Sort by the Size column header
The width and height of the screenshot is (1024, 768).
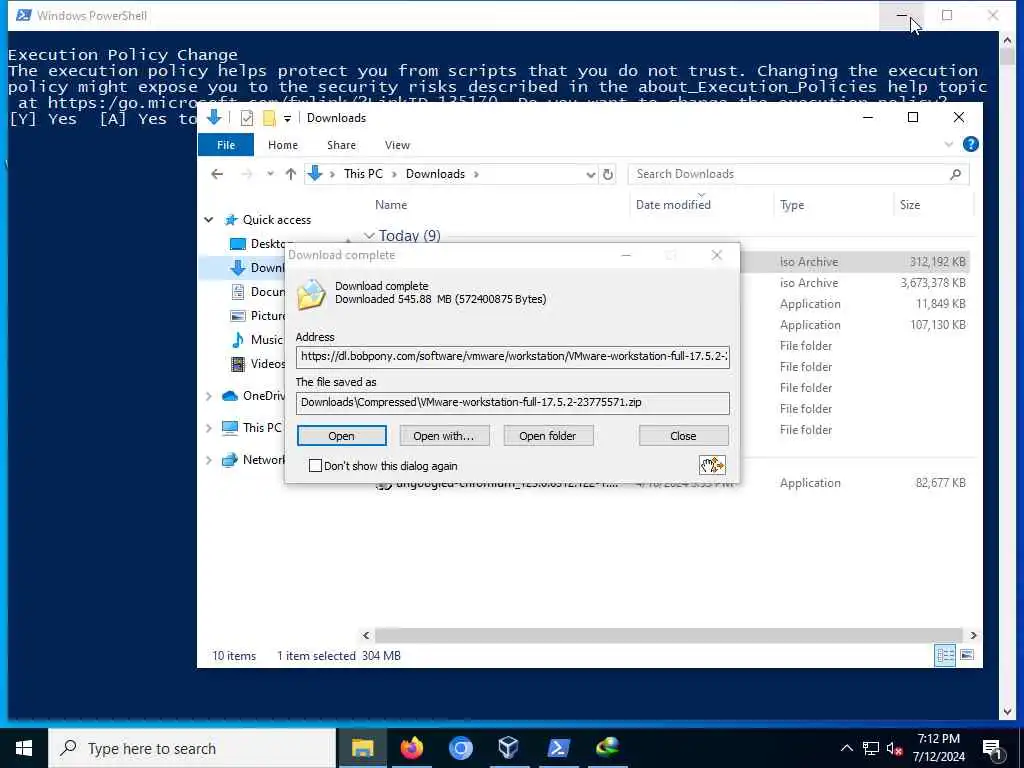pos(910,204)
